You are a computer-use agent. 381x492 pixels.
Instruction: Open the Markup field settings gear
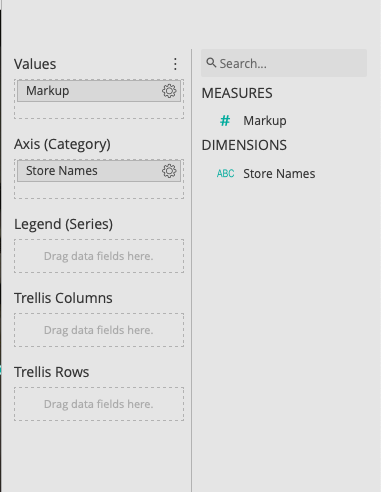tap(169, 91)
